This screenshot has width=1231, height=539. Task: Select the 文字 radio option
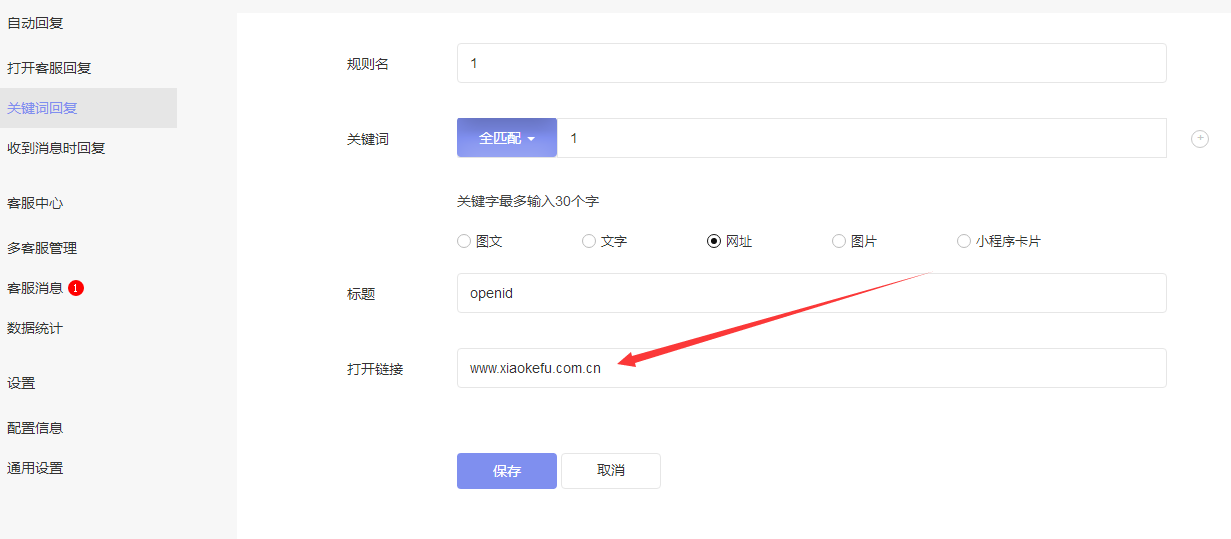coord(589,241)
